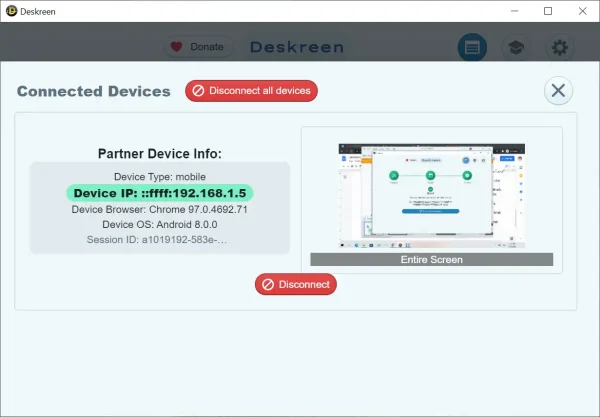The width and height of the screenshot is (600, 417).
Task: Open the tutorial graduation cap icon
Action: pyautogui.click(x=516, y=47)
